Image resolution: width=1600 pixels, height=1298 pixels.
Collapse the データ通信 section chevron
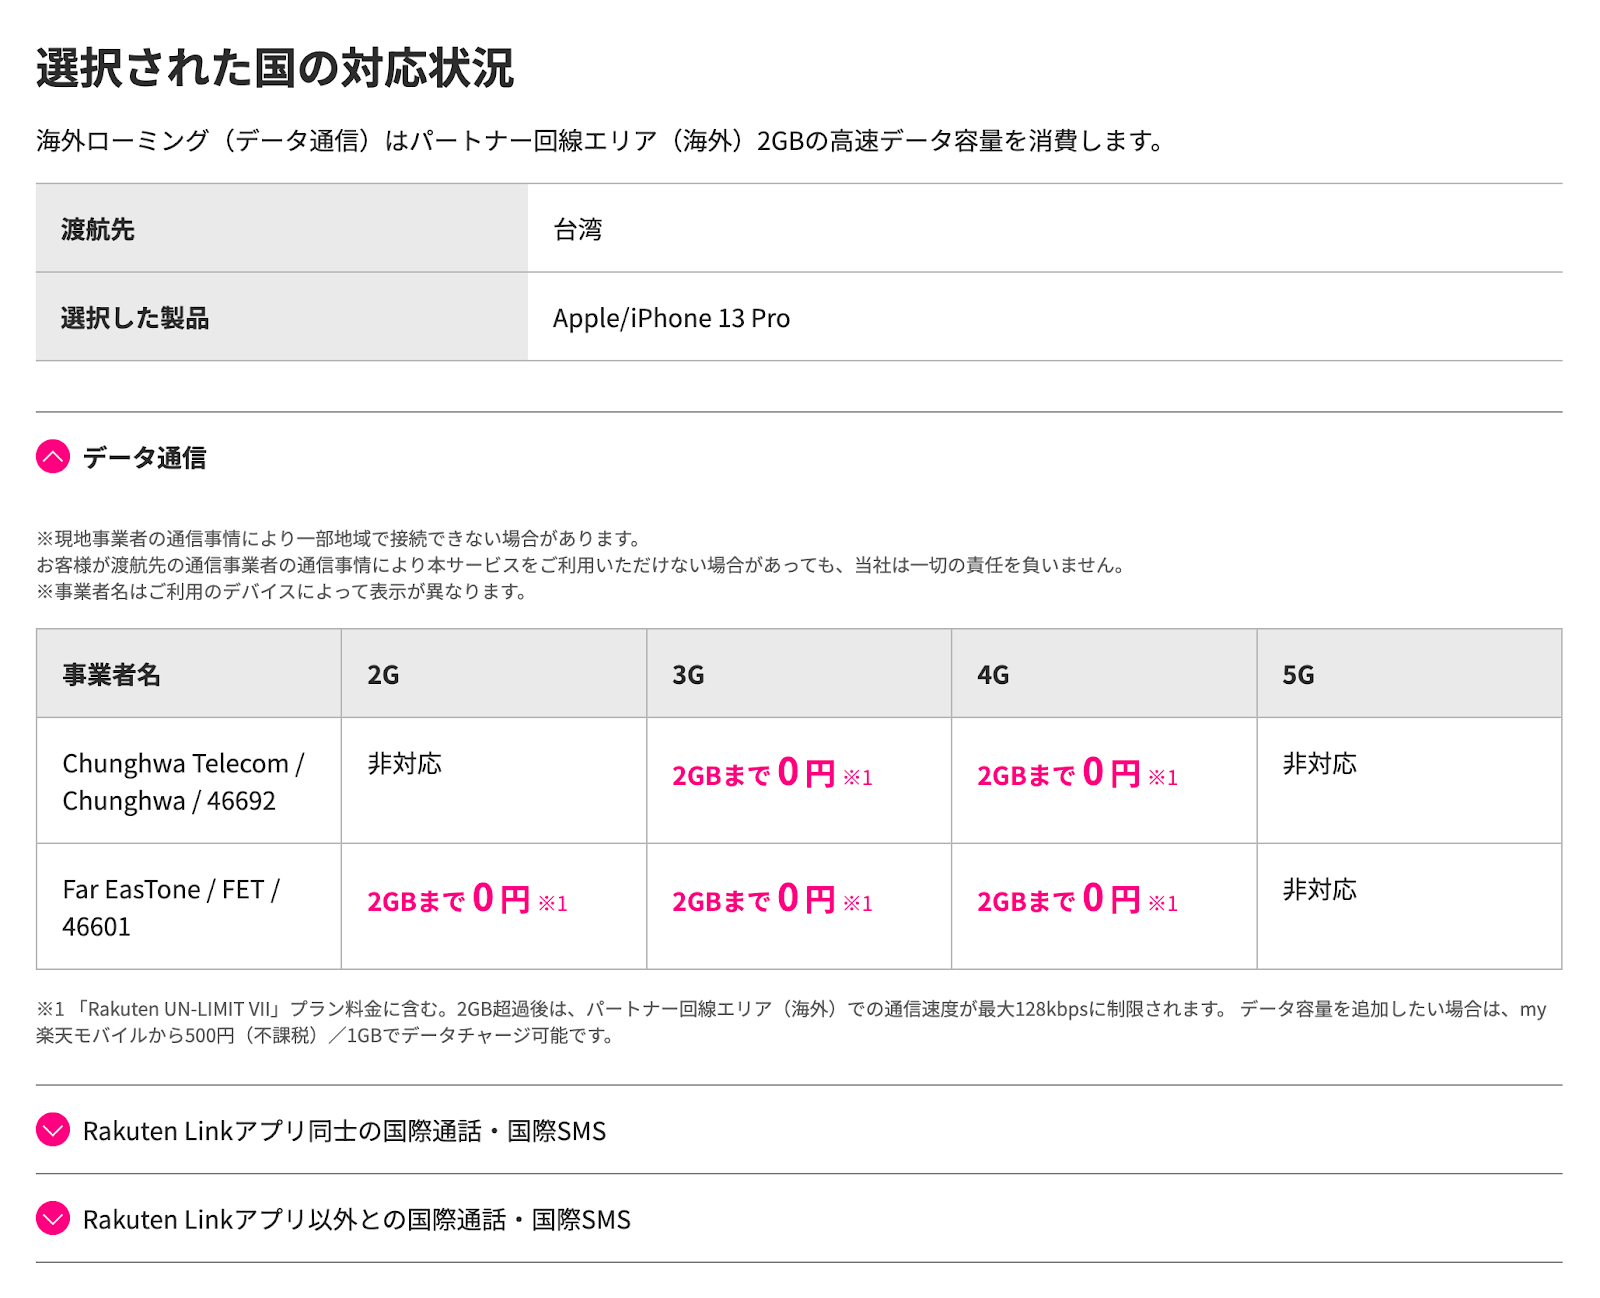53,457
